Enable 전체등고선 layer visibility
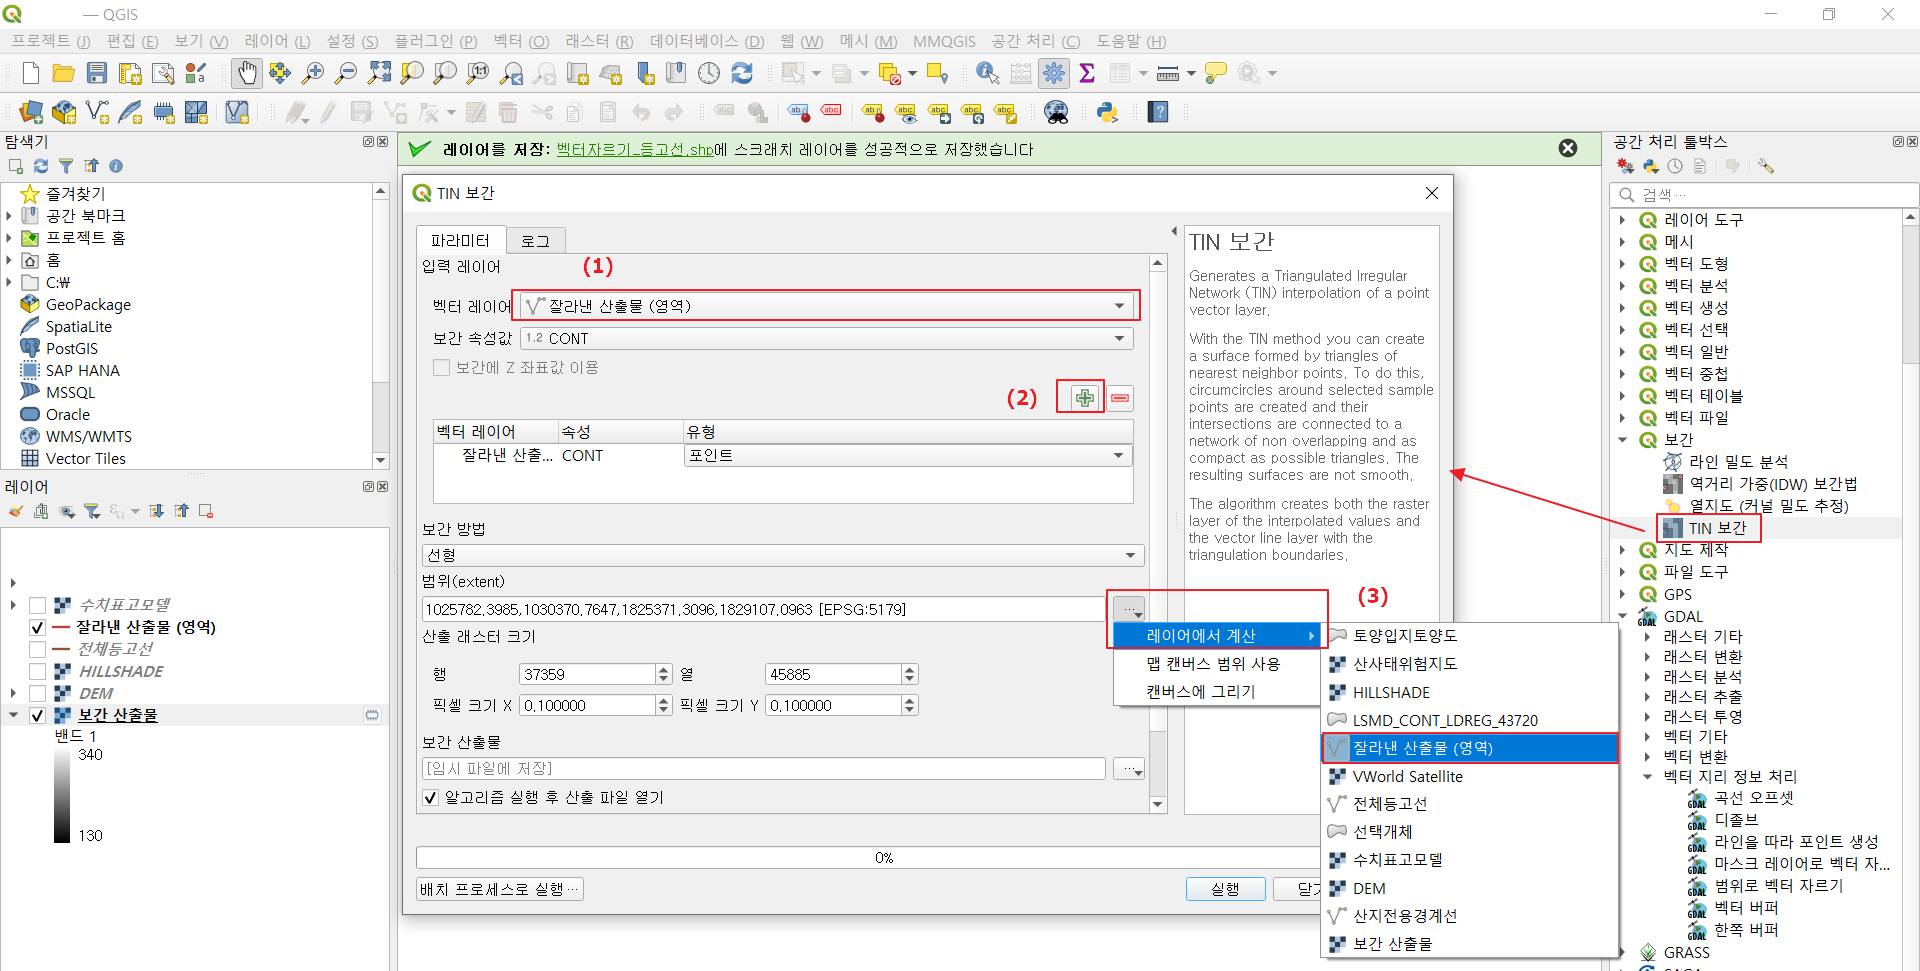This screenshot has height=971, width=1920. [37, 649]
